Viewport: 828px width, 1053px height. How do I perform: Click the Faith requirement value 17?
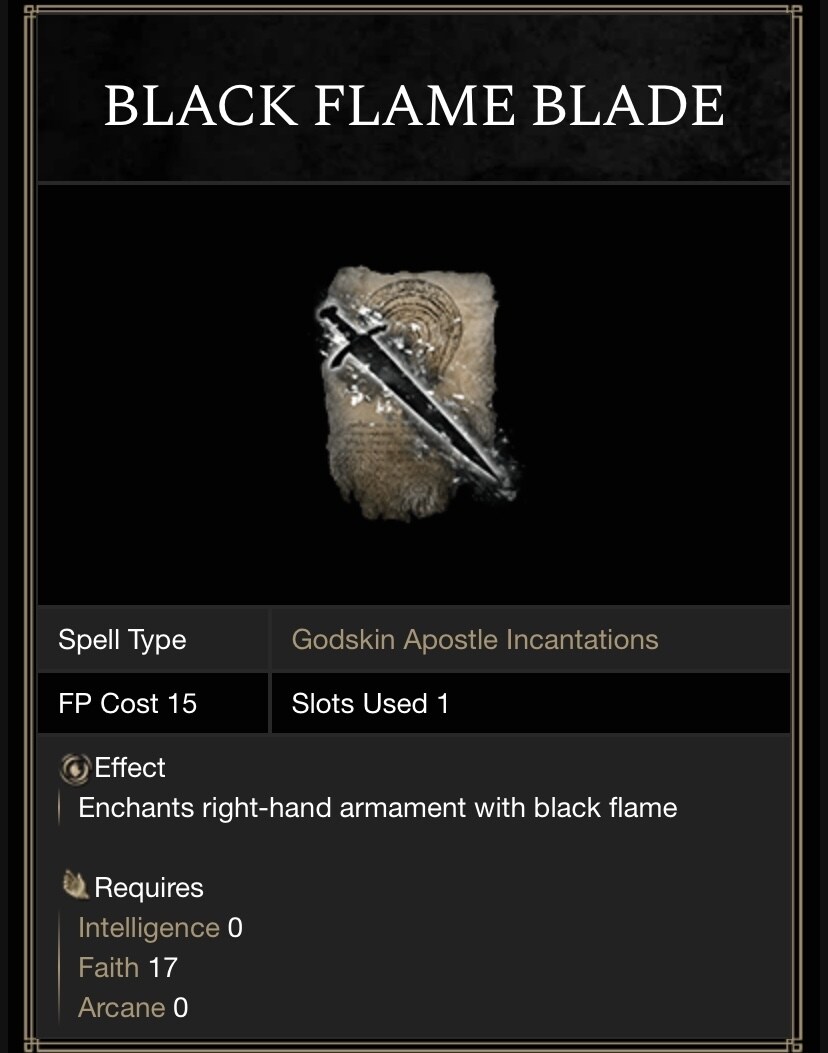(163, 967)
